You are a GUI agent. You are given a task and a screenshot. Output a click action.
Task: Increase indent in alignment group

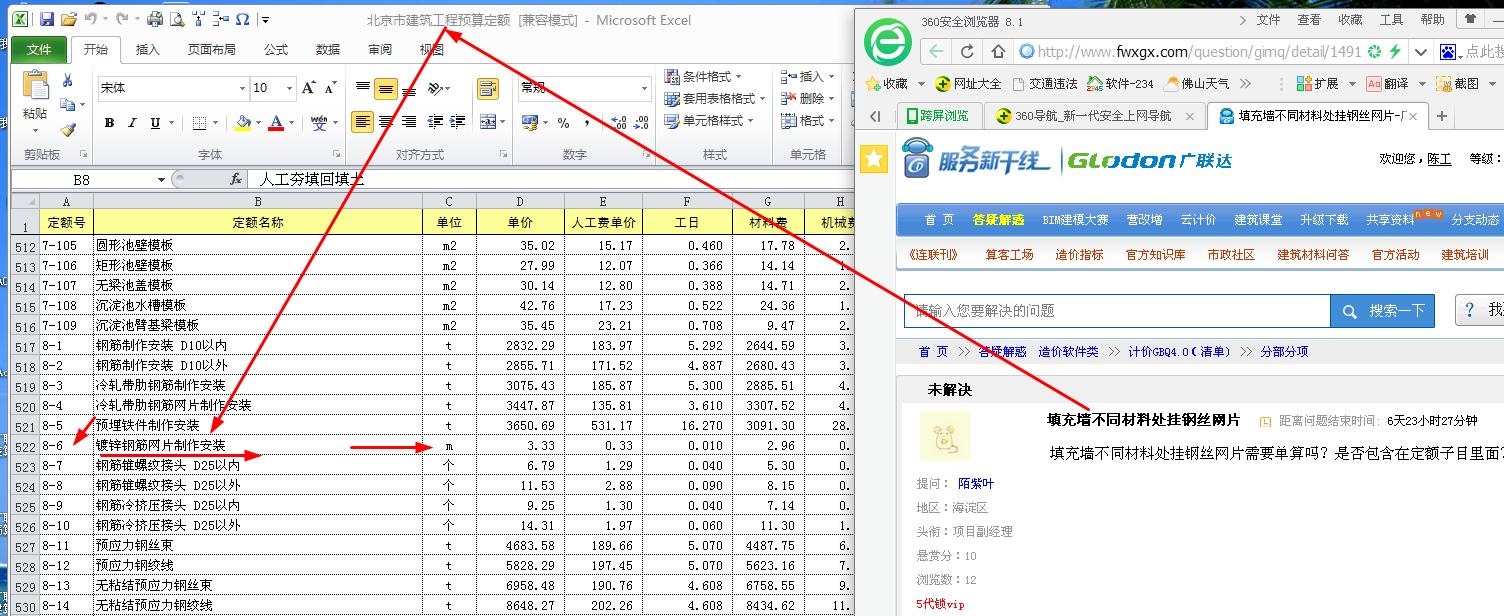[x=459, y=122]
